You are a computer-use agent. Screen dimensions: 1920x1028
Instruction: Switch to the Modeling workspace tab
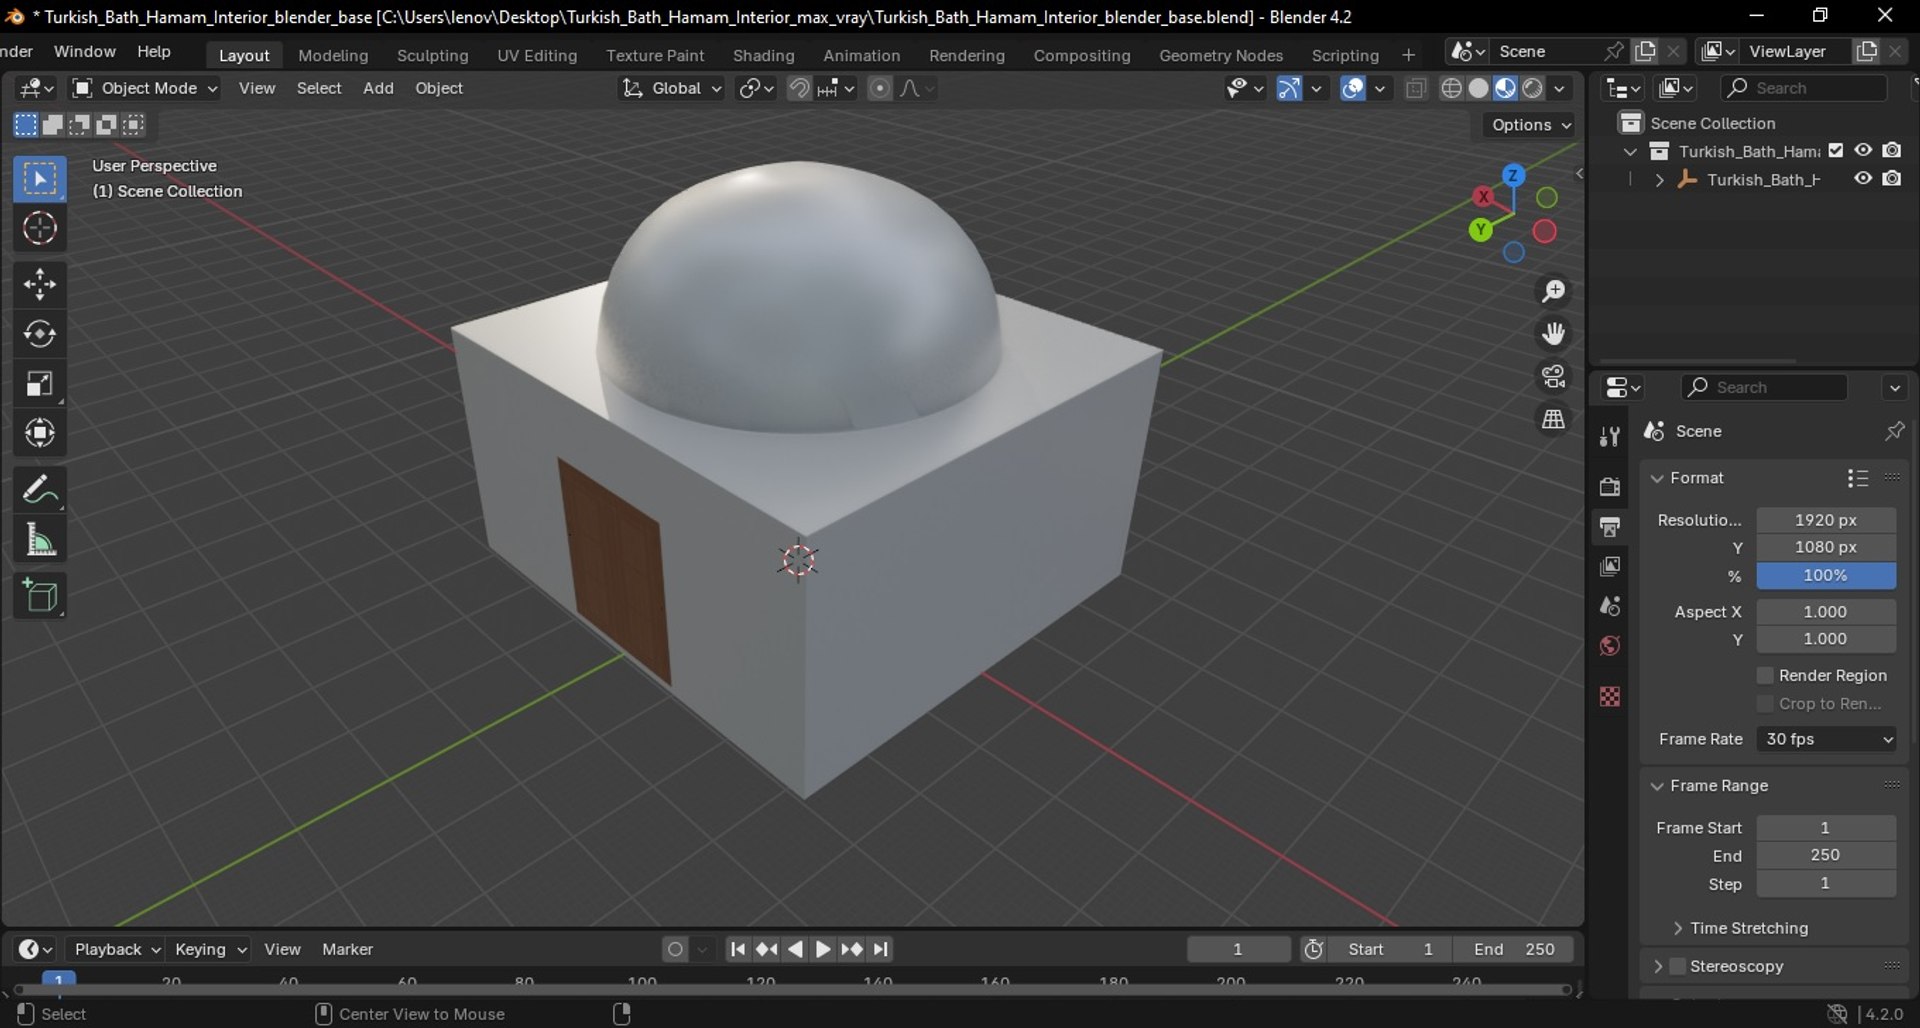(x=333, y=55)
